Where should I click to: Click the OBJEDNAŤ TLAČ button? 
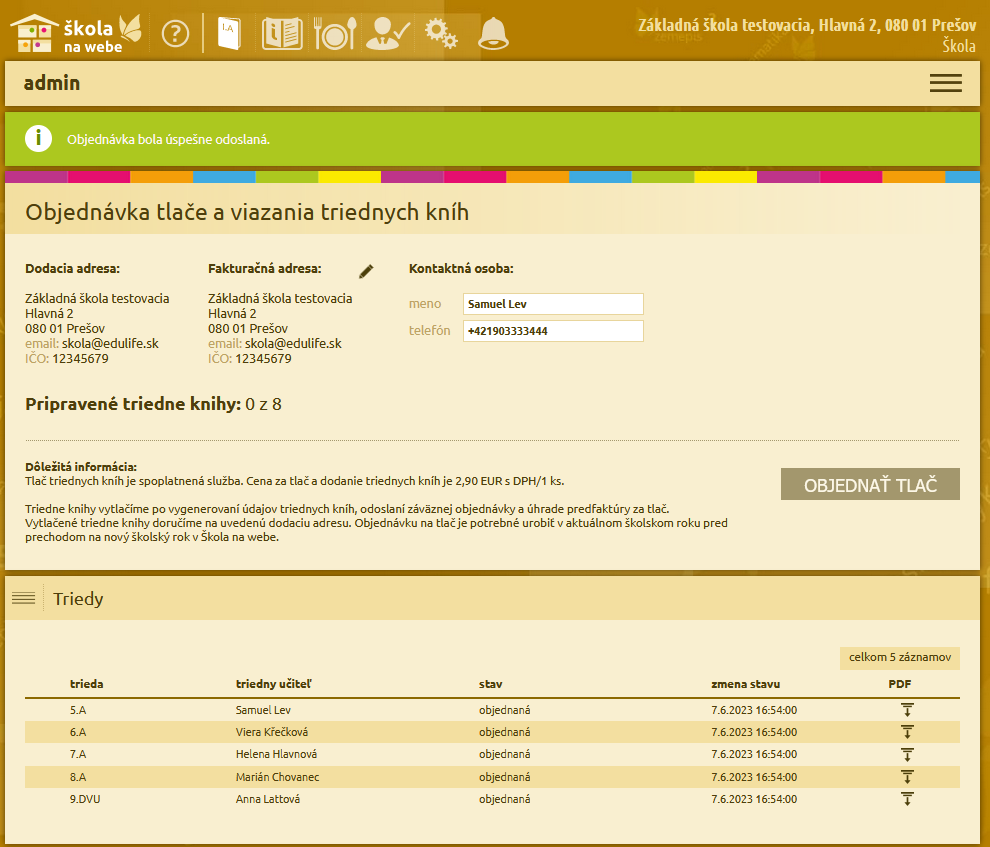point(870,484)
